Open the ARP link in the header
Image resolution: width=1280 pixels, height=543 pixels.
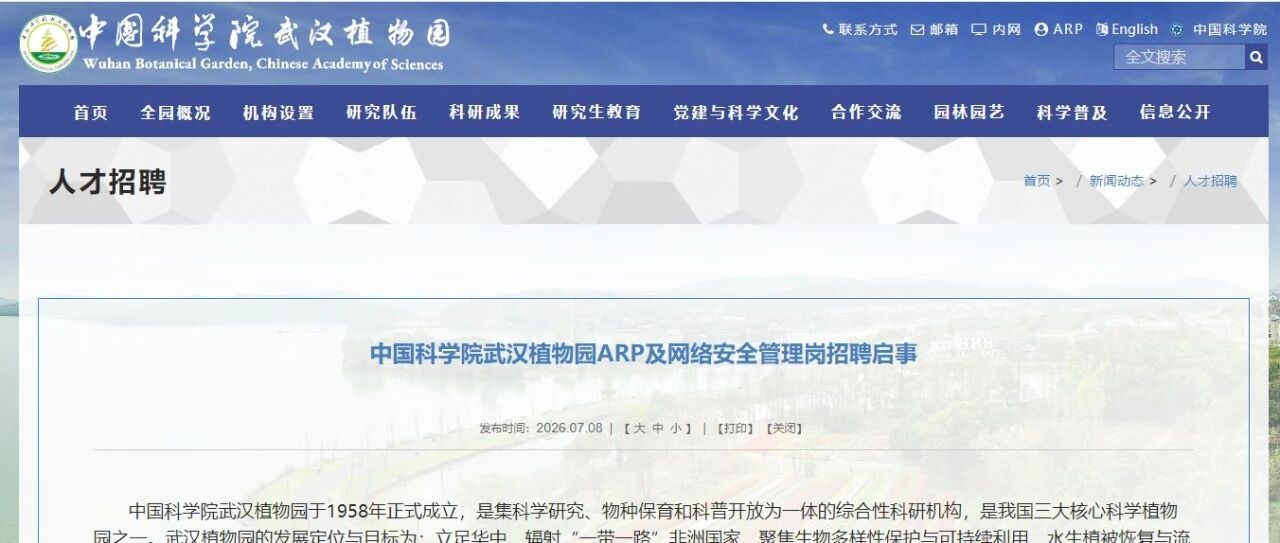point(1068,30)
